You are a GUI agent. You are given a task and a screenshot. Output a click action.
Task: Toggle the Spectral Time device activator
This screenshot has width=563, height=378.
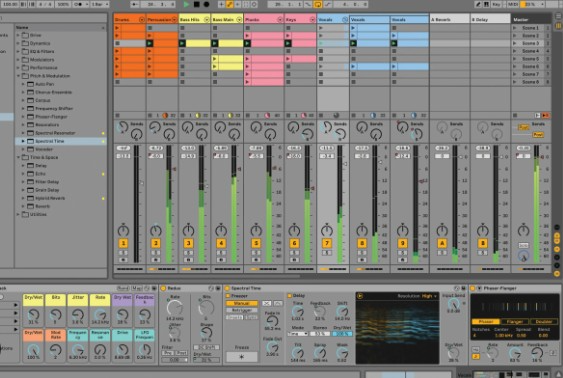point(227,288)
